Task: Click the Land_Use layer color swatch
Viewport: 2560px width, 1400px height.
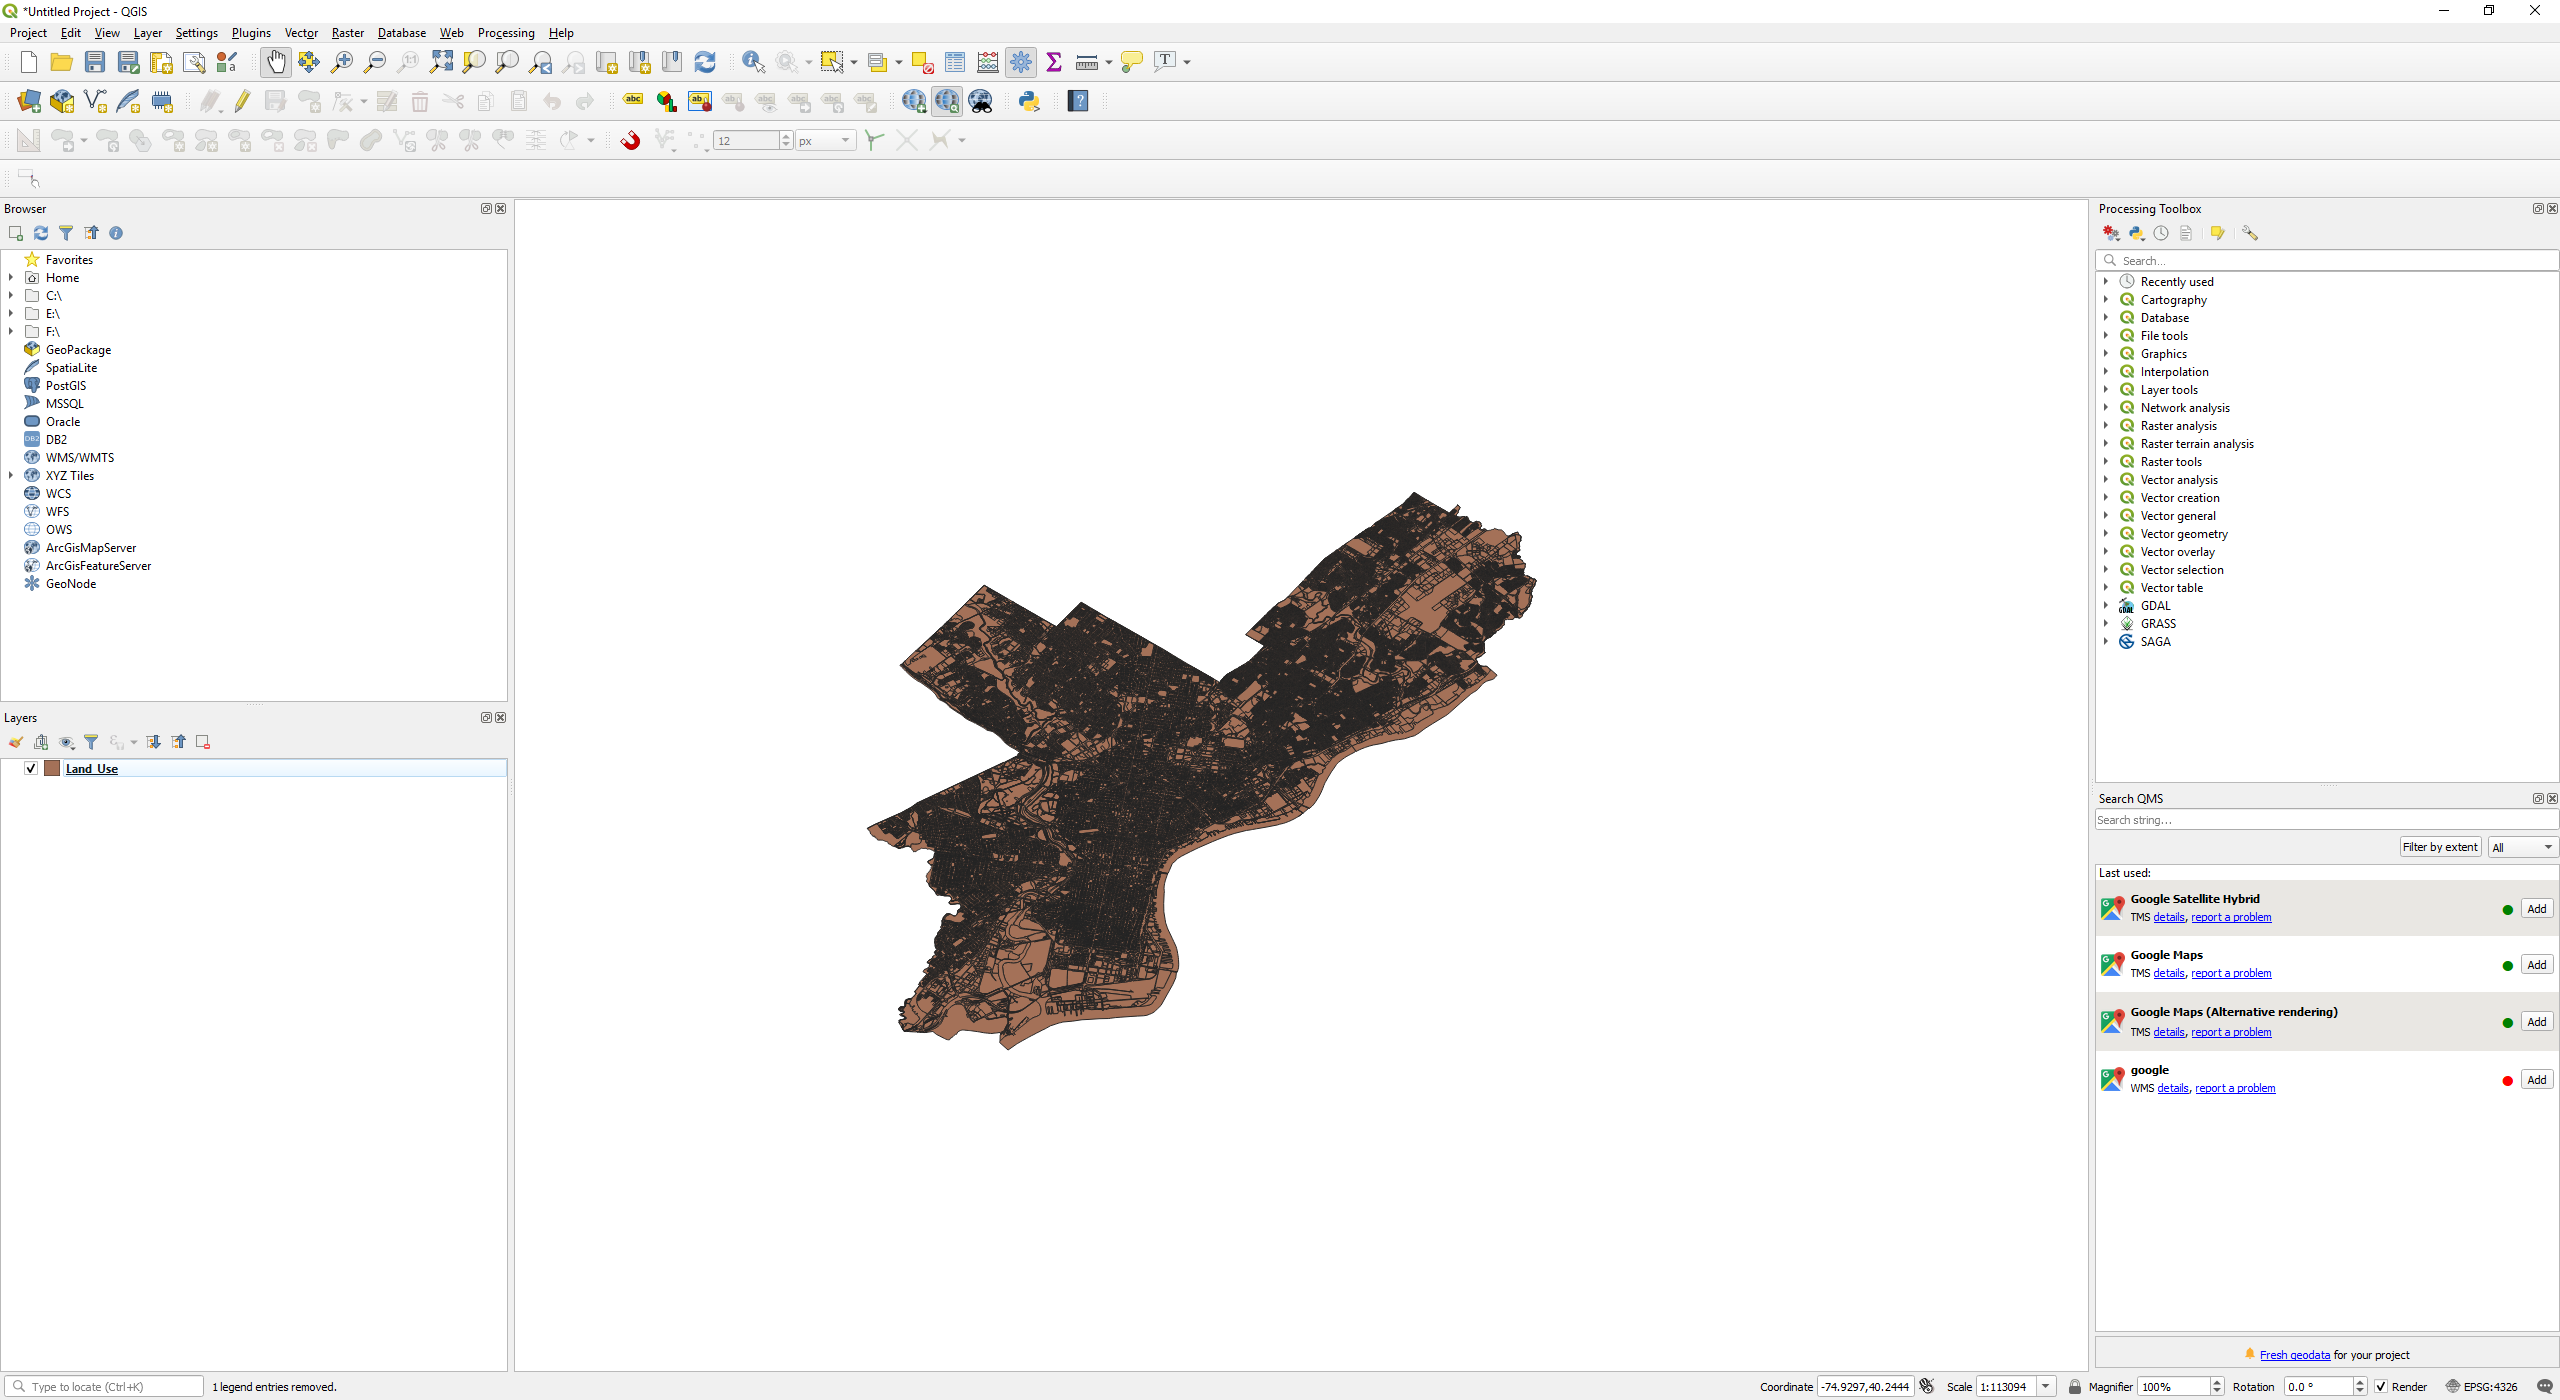Action: (x=52, y=768)
